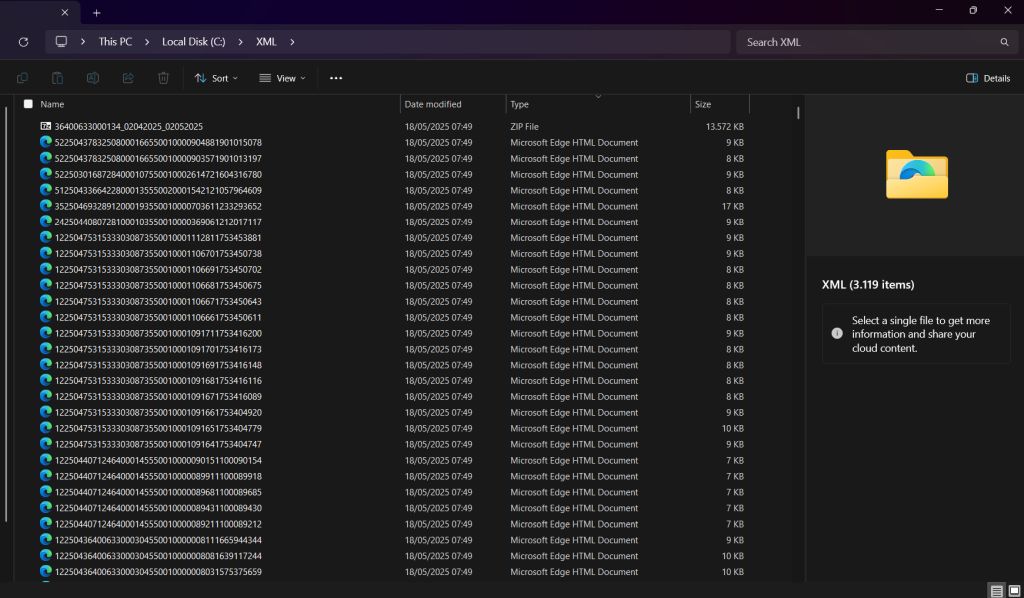Click the Edge icon of the file ending 3453881
Viewport: 1024px width, 598px height.
[46, 238]
